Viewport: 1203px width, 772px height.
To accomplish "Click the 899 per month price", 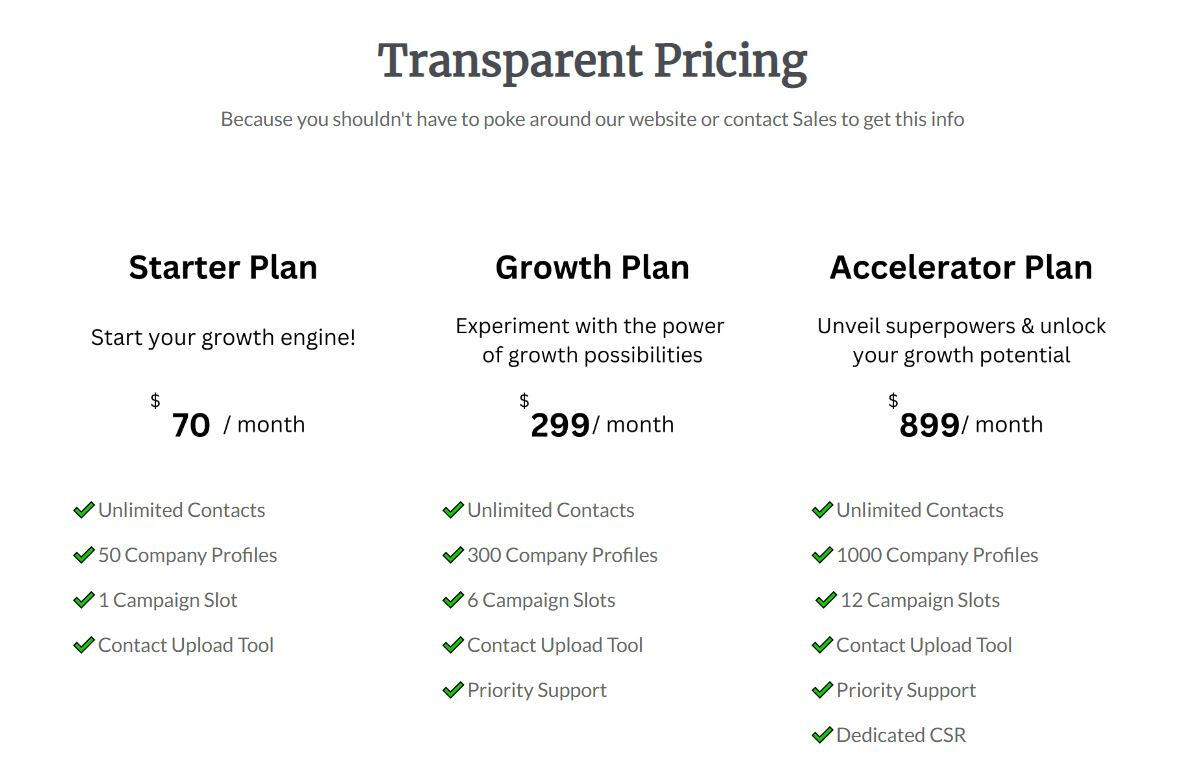I will click(929, 425).
